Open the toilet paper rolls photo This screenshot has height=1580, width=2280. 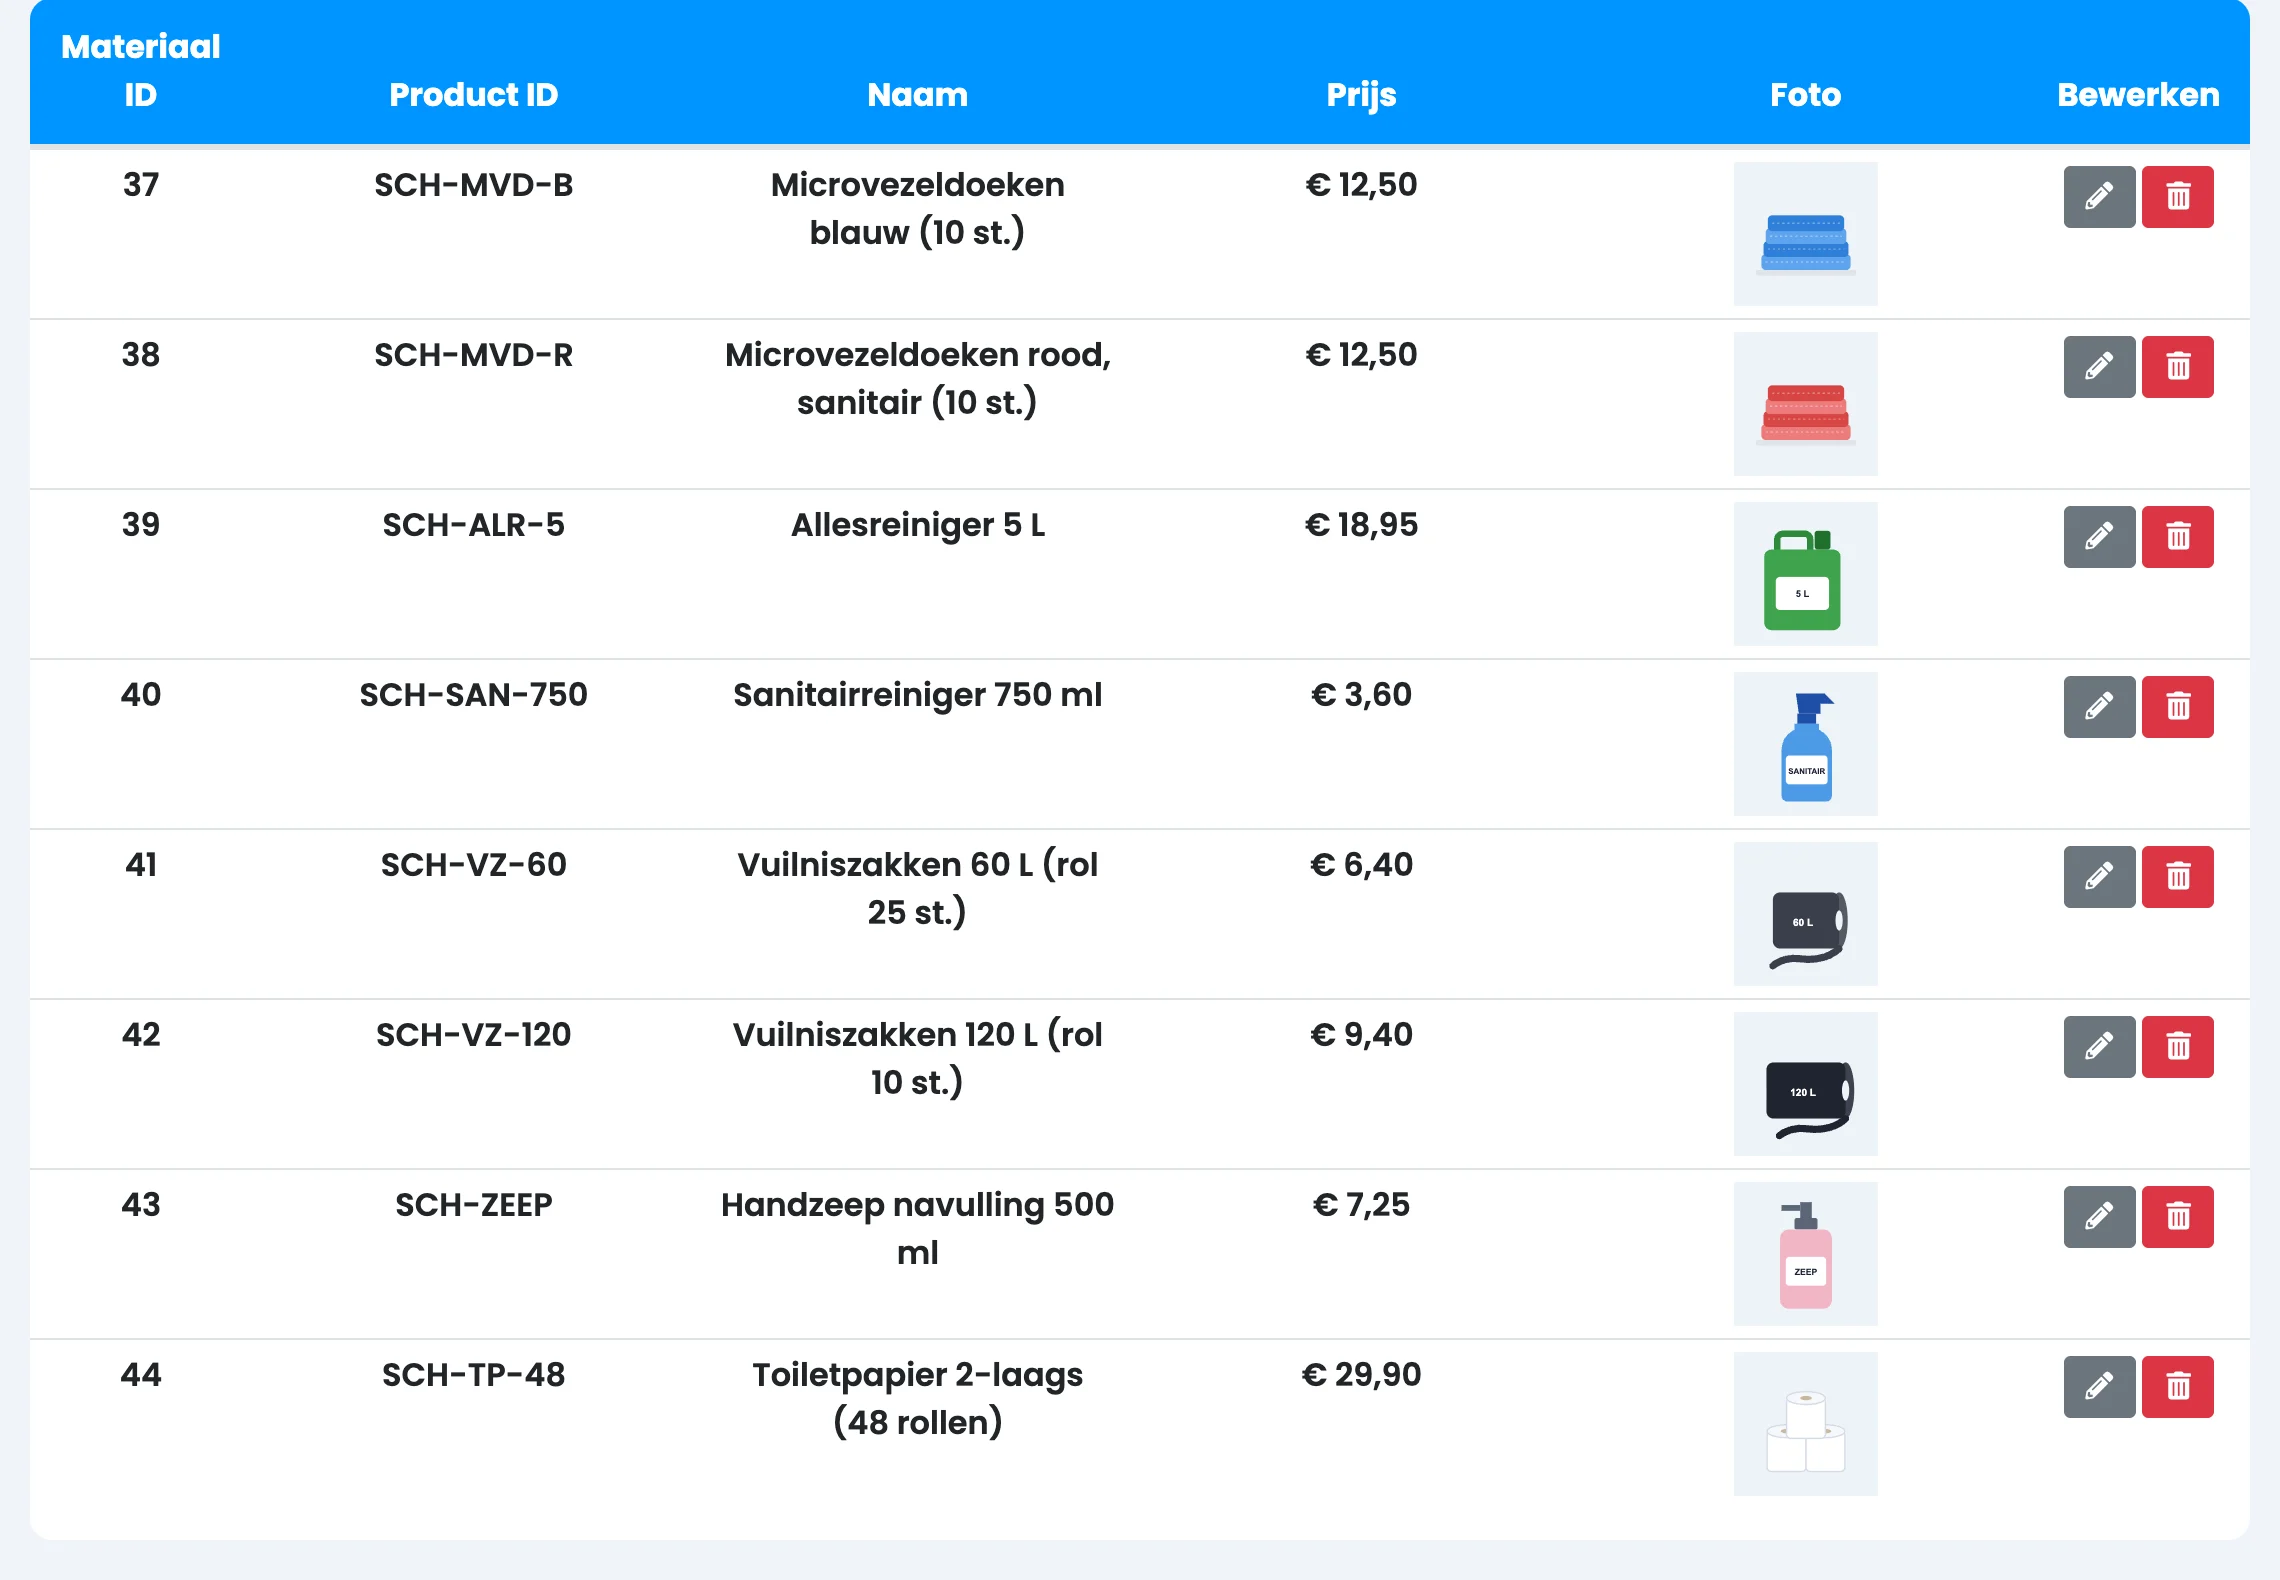click(1805, 1424)
